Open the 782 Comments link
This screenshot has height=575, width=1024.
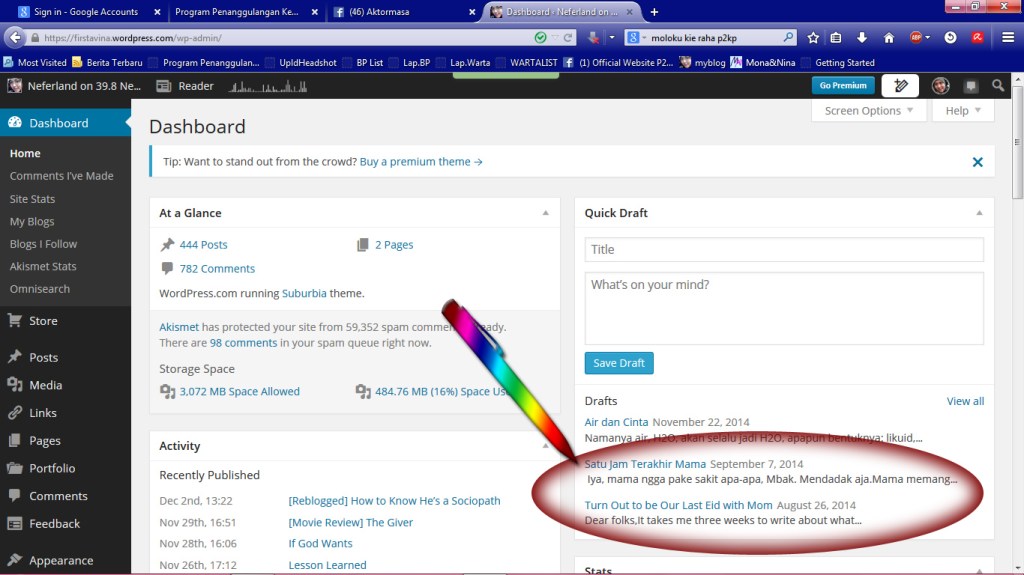(216, 268)
